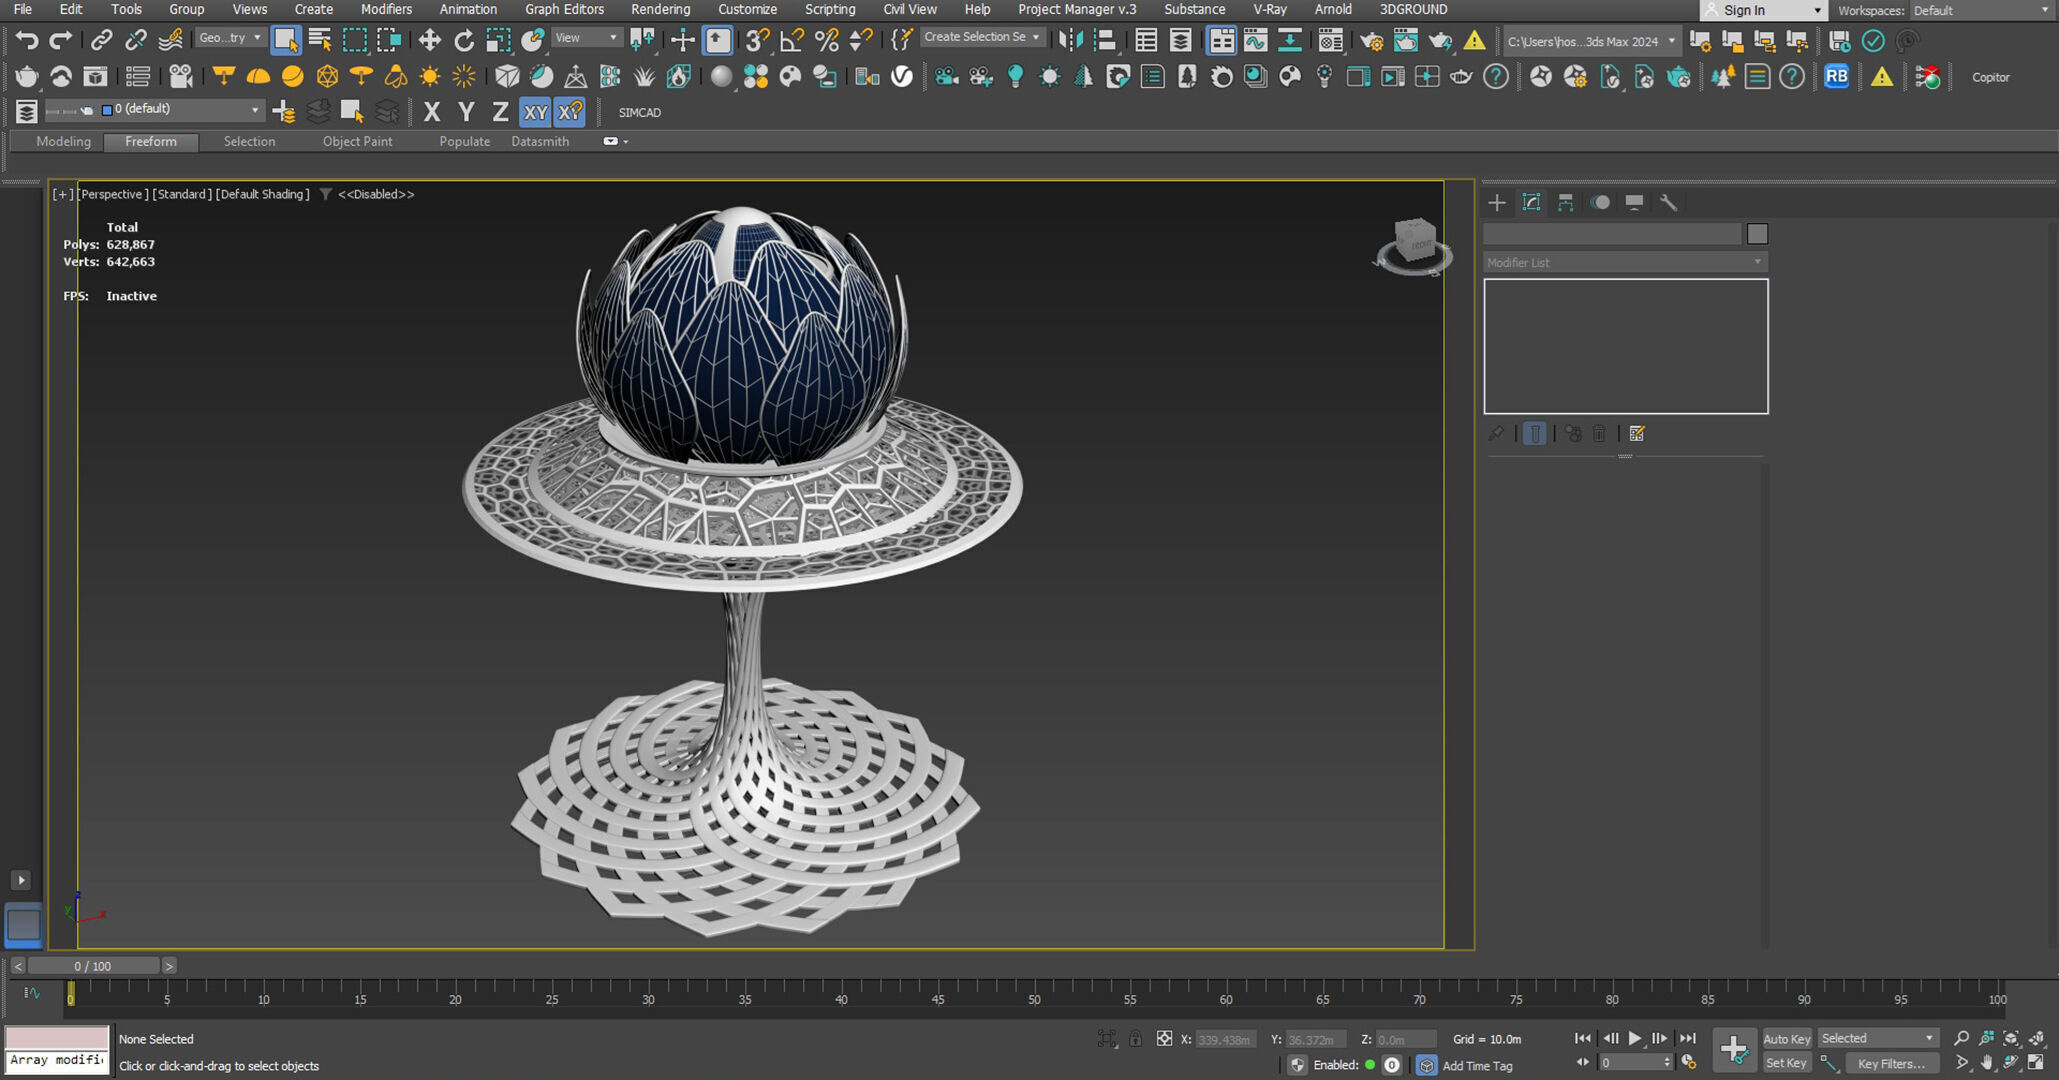Click the Set Key button
The width and height of the screenshot is (2059, 1080).
[x=1786, y=1063]
